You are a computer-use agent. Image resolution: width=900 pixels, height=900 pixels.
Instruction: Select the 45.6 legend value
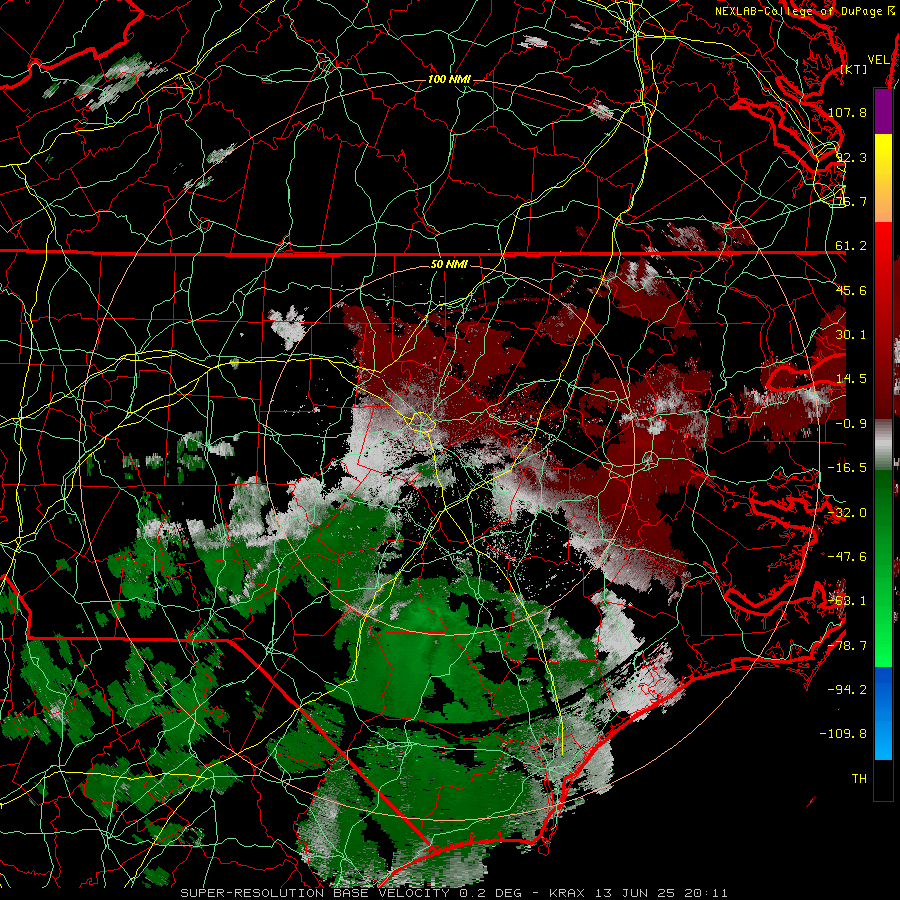pos(851,290)
